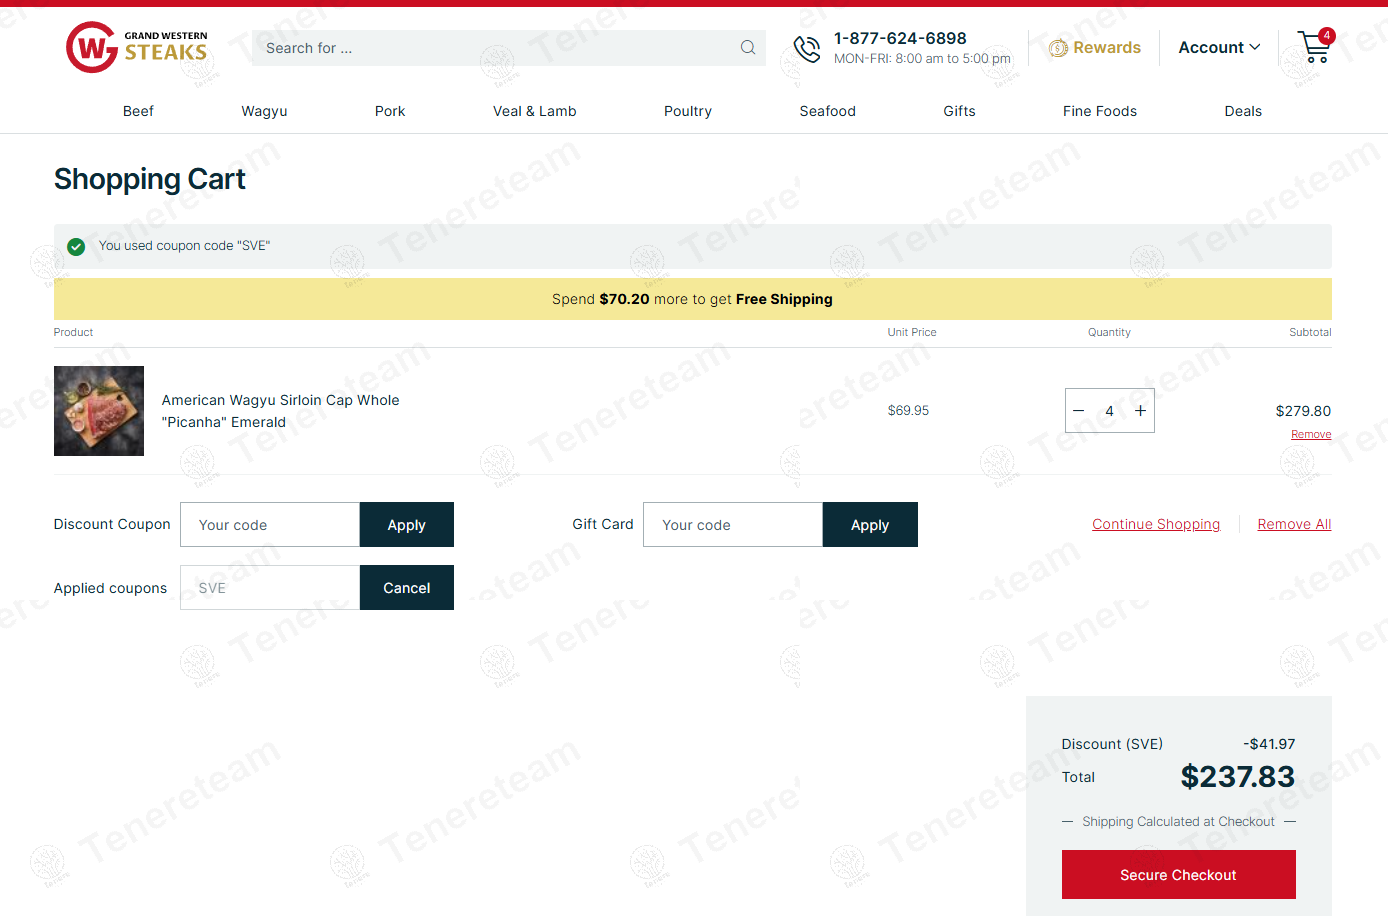Remove the Picanha item from cart
The height and width of the screenshot is (916, 1388).
[x=1311, y=434]
